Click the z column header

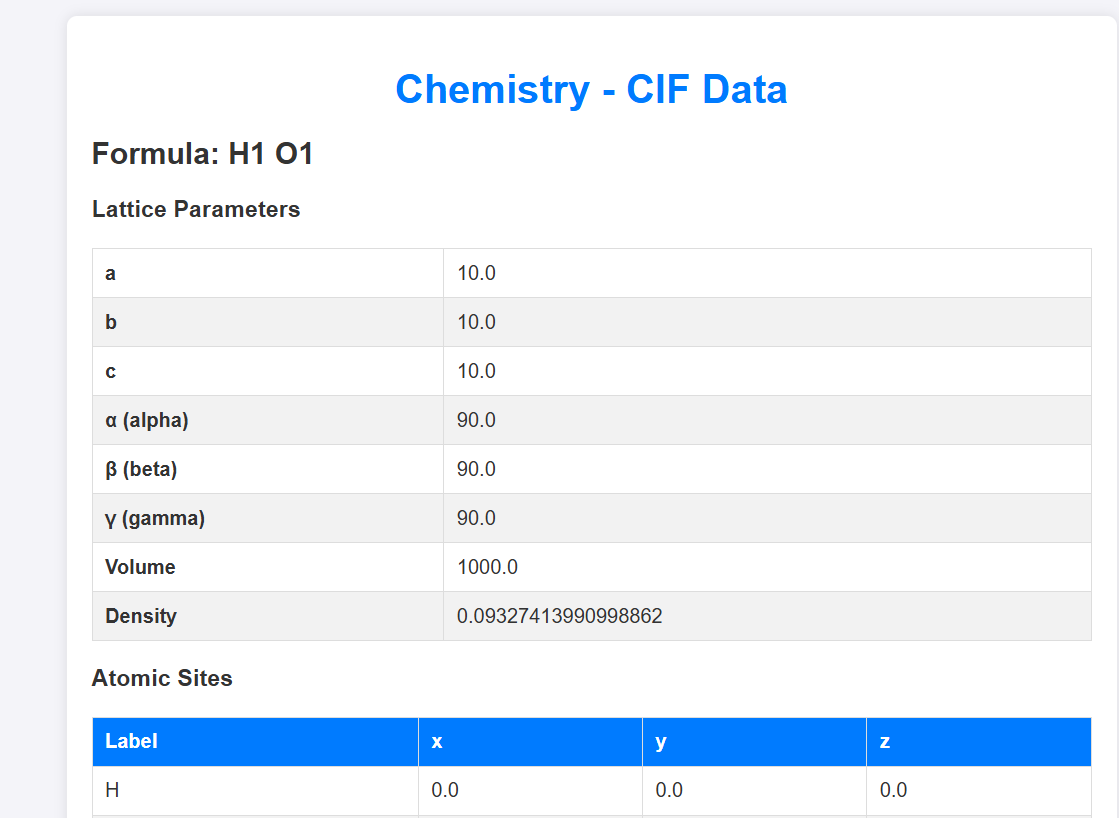click(x=885, y=741)
